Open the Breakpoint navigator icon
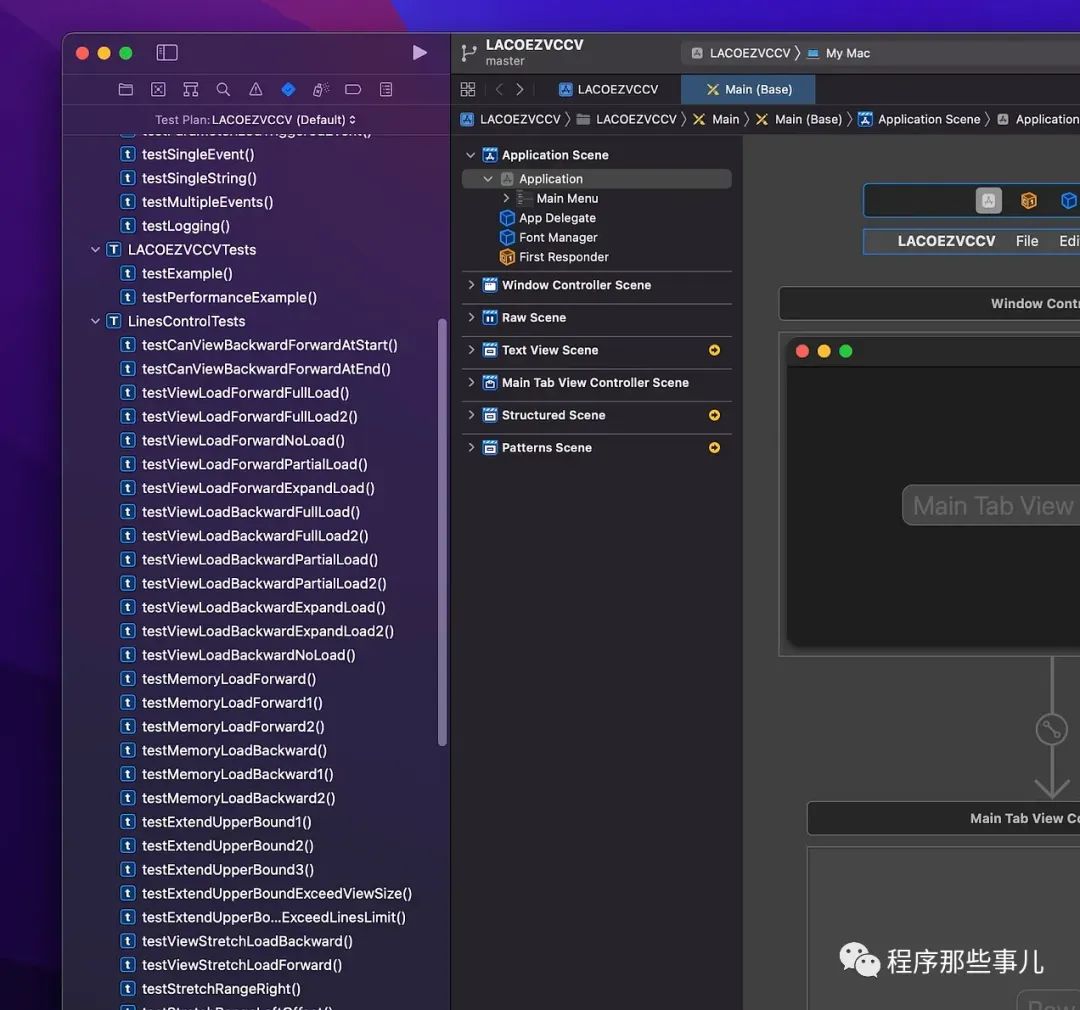This screenshot has width=1080, height=1010. coord(353,90)
